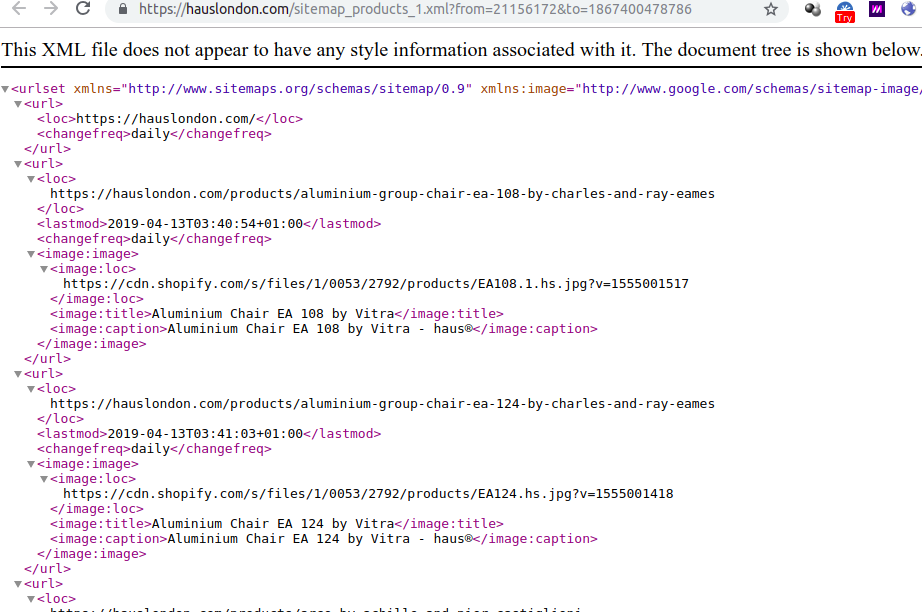
Task: Collapse the loc node of the EA 108 product
Action: (31, 180)
